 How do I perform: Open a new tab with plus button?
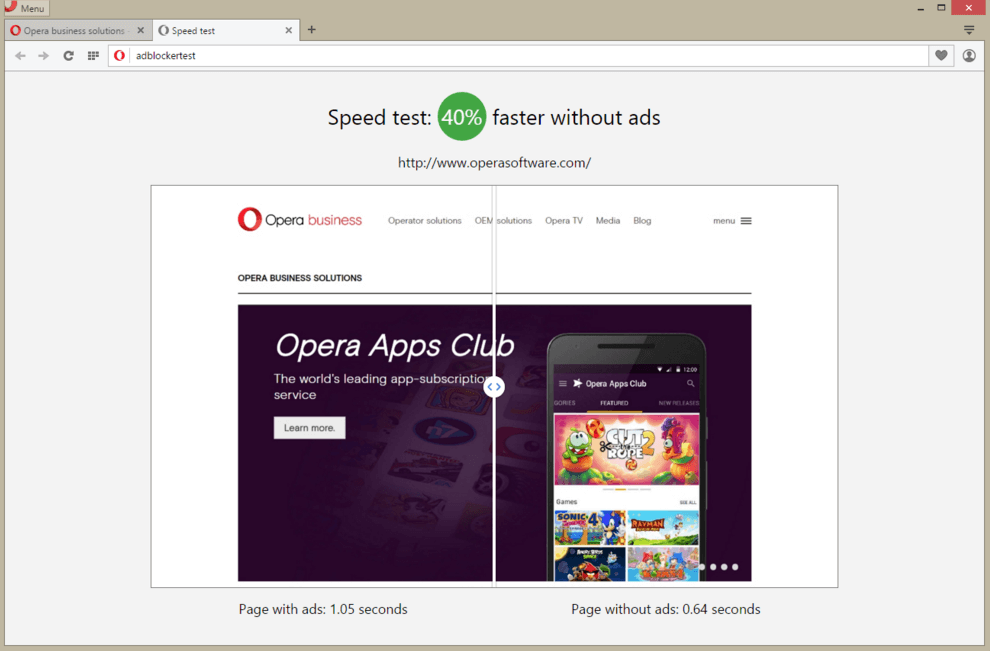point(312,30)
